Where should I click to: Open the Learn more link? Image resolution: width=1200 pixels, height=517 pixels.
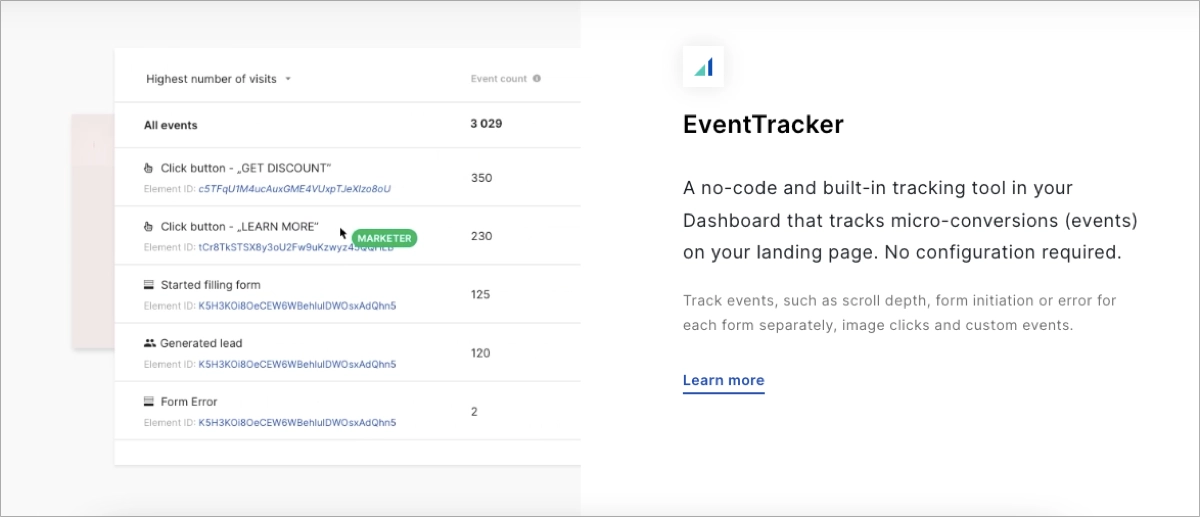pyautogui.click(x=723, y=380)
